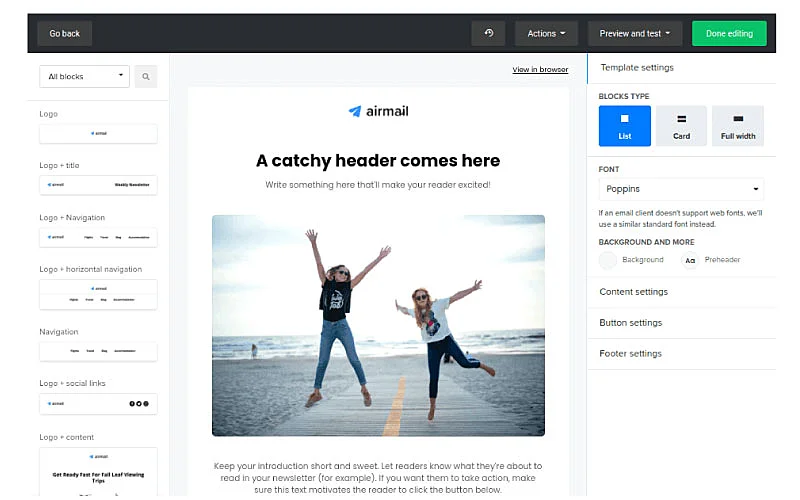Click the Background color swatch
The image size is (800, 500).
(608, 260)
